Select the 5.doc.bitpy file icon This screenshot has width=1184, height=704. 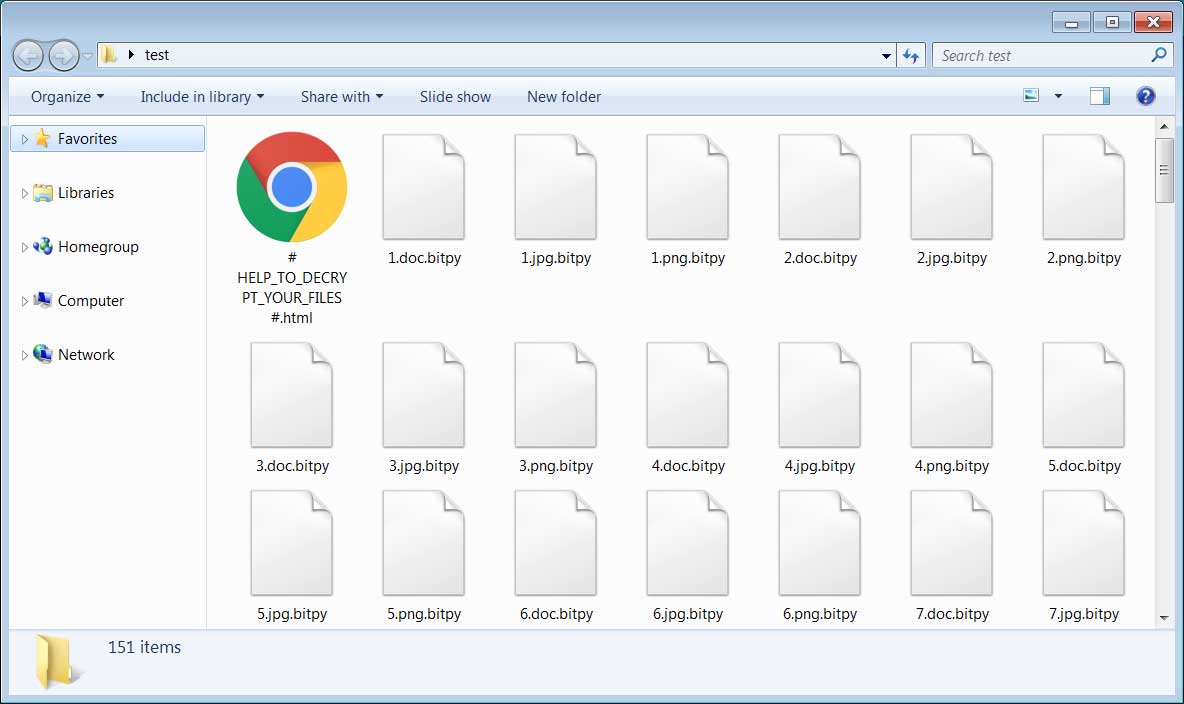click(x=1084, y=395)
